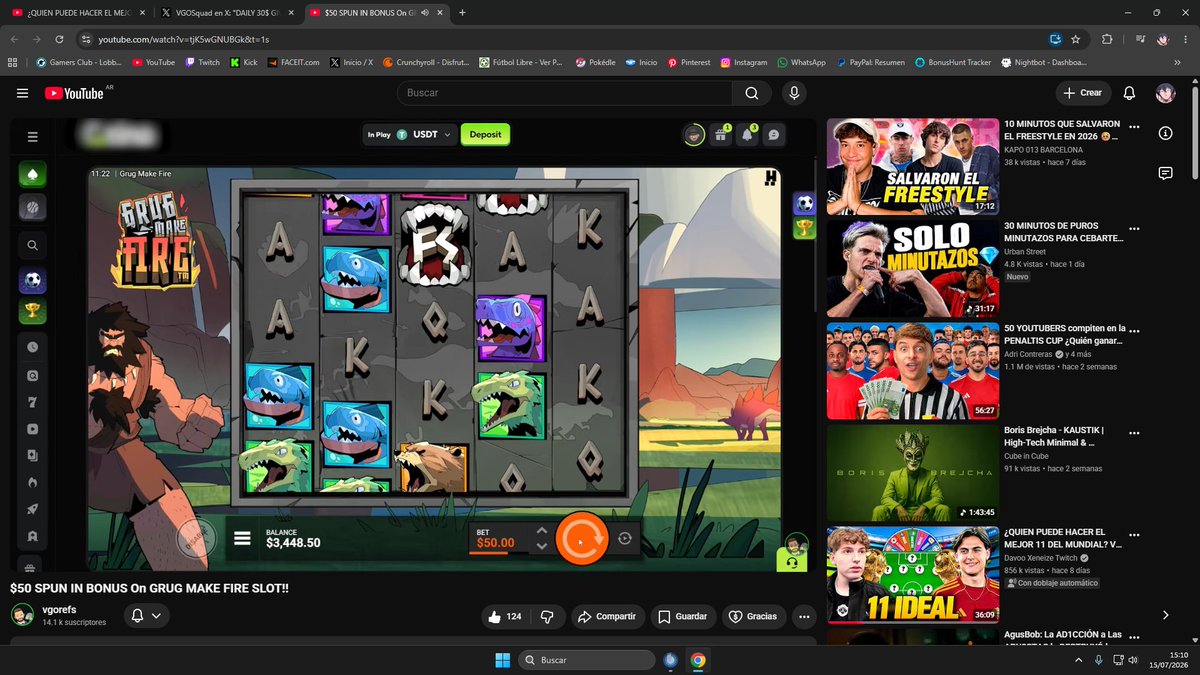Open SOLO MINUTAZOS thumbnail
This screenshot has height=675, width=1200.
(913, 268)
